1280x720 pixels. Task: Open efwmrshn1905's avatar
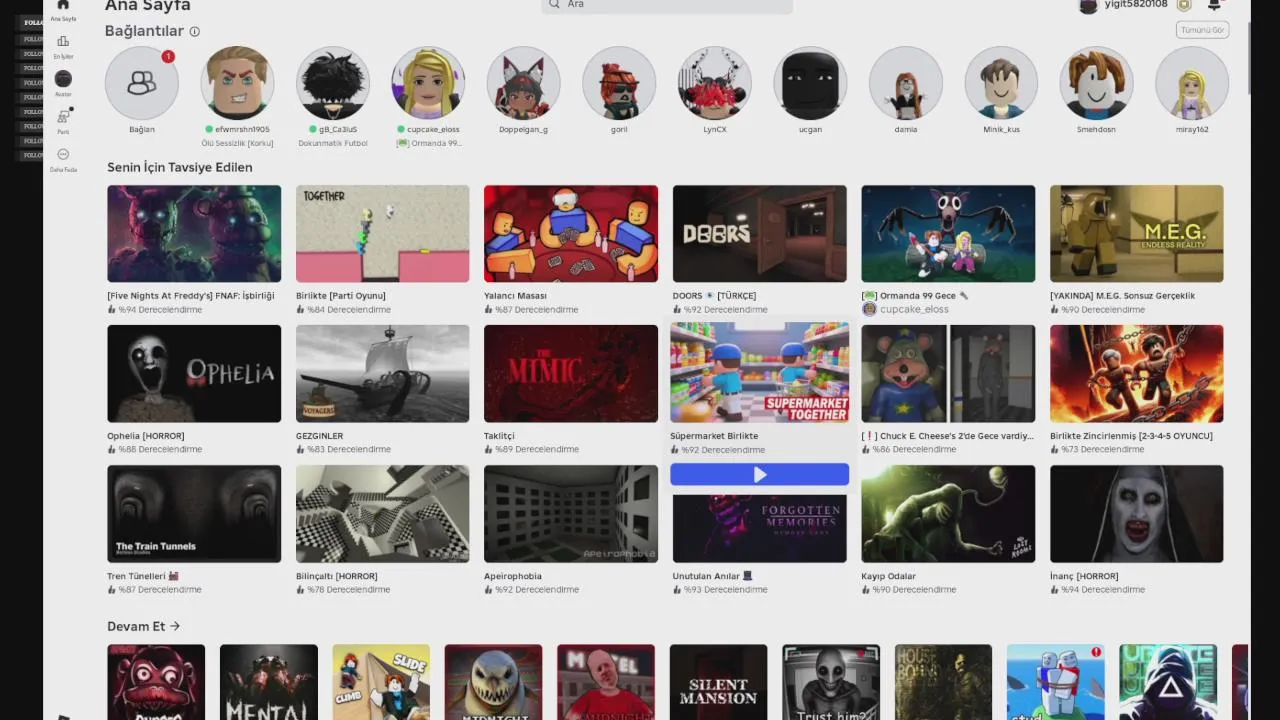pos(237,83)
